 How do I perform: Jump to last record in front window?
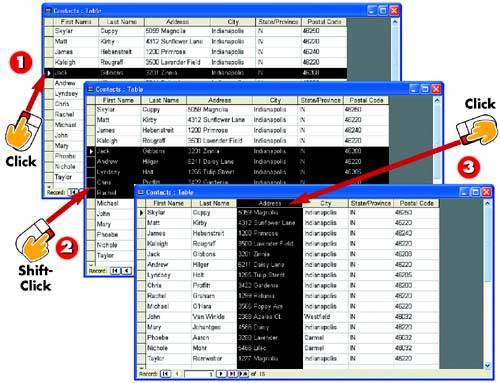pyautogui.click(x=232, y=374)
